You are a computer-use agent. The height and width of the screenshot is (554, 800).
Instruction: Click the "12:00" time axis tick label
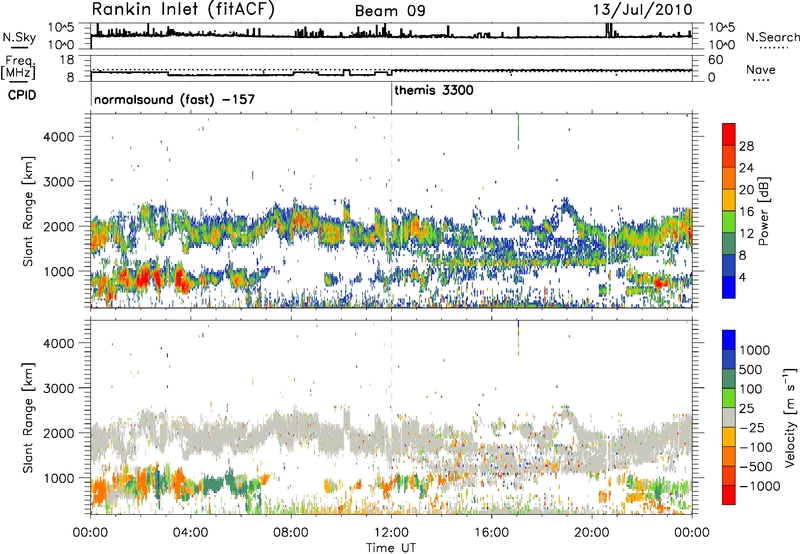point(391,533)
